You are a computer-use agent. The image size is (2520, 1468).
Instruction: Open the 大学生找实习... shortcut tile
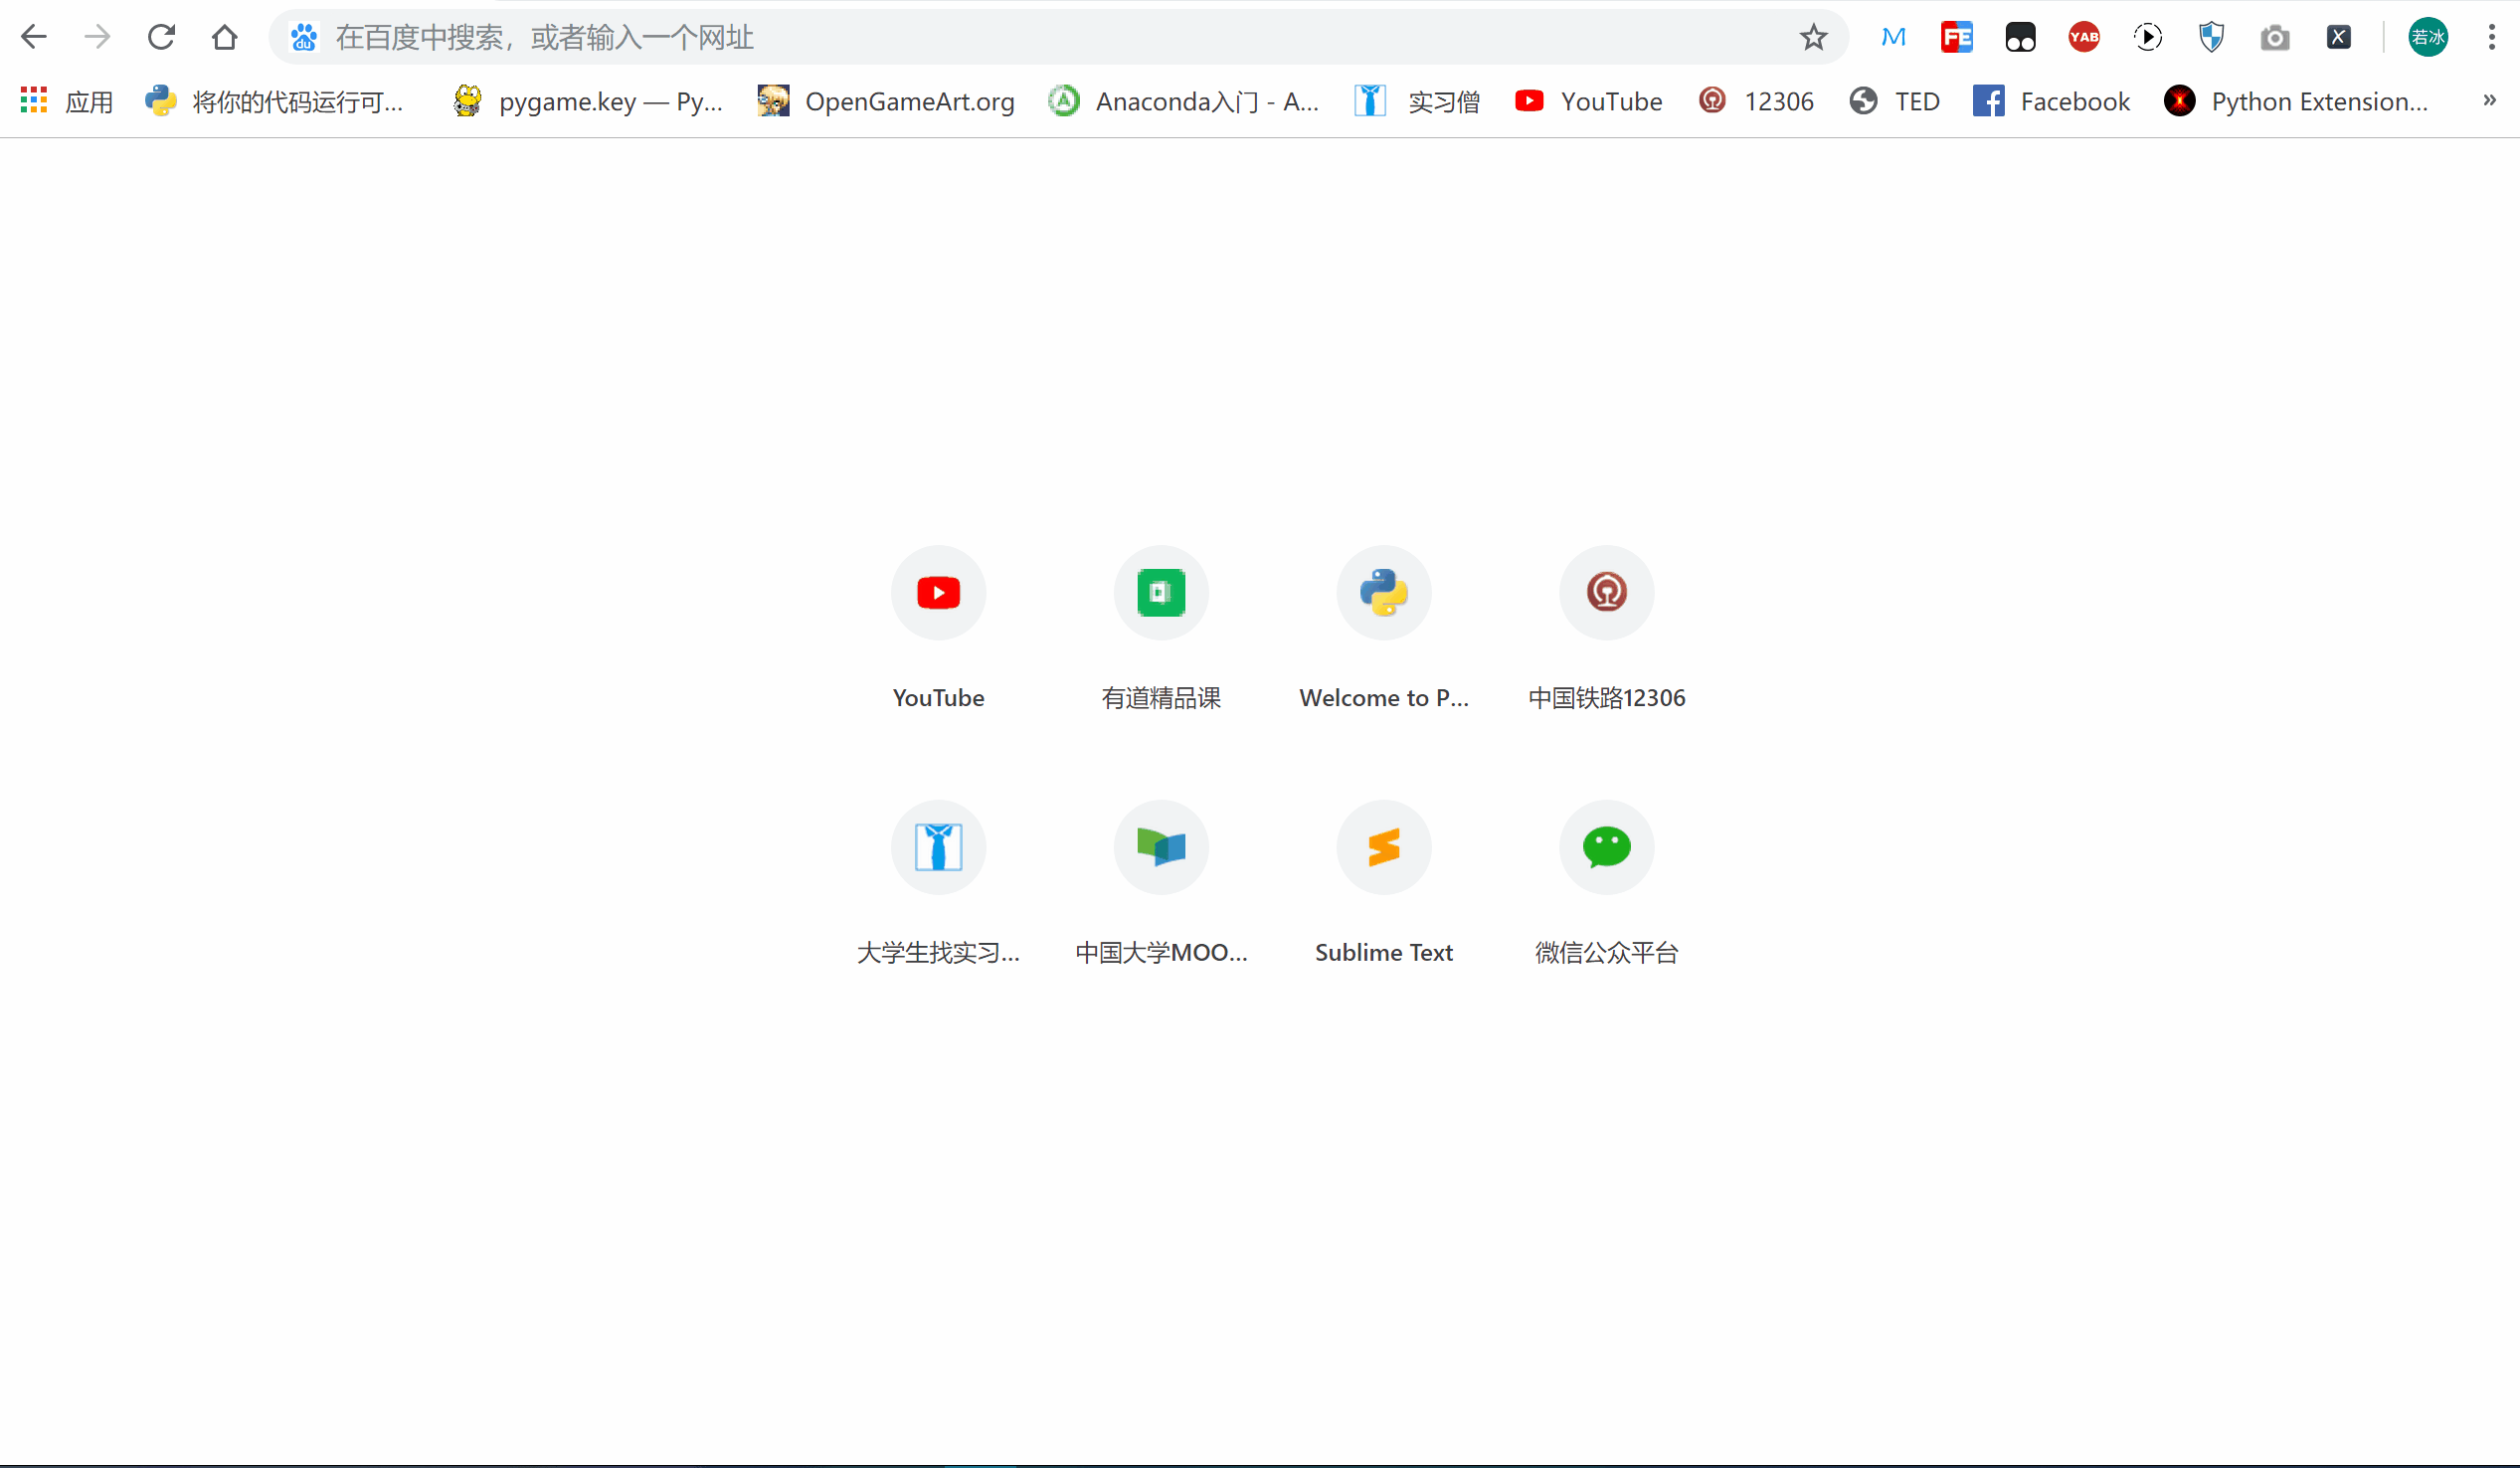(938, 883)
